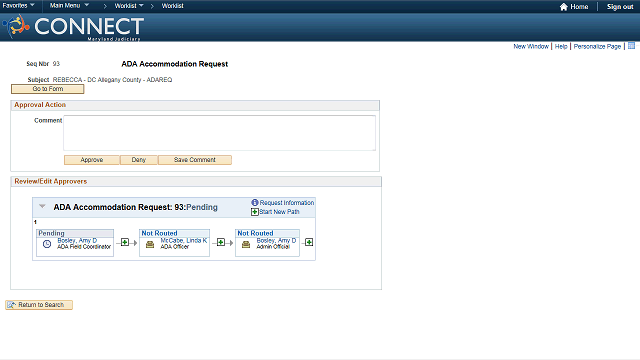Click the Start New Path plus icon
This screenshot has height=360, width=640.
[x=255, y=212]
